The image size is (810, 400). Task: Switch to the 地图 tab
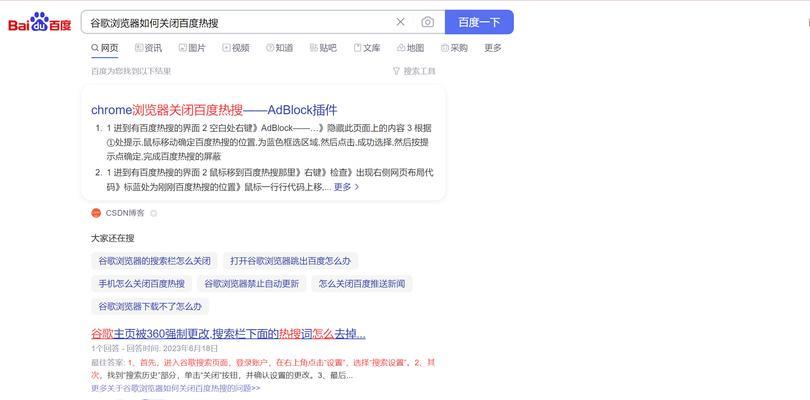411,48
